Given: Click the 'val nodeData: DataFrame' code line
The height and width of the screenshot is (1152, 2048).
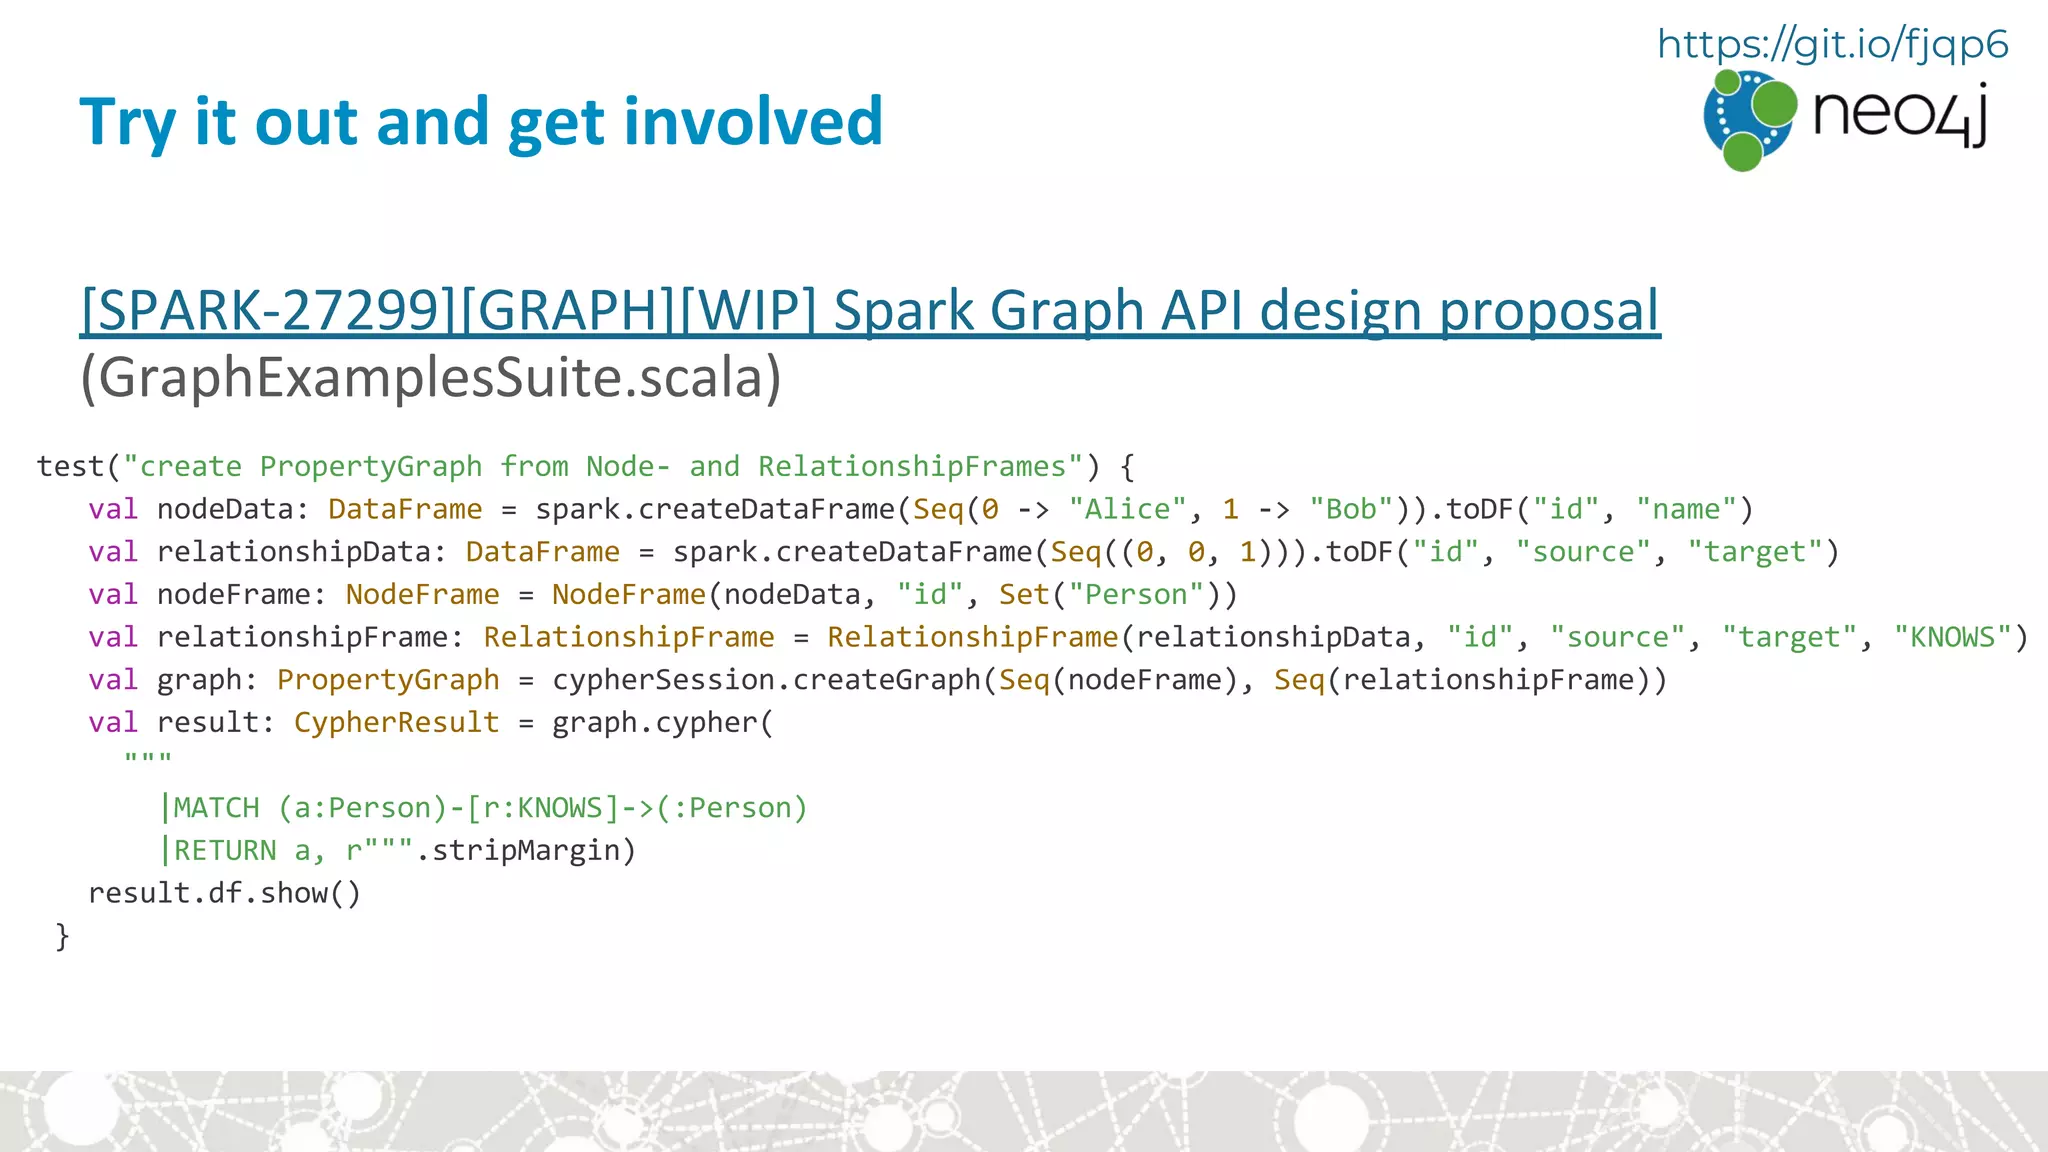Looking at the screenshot, I should [921, 510].
